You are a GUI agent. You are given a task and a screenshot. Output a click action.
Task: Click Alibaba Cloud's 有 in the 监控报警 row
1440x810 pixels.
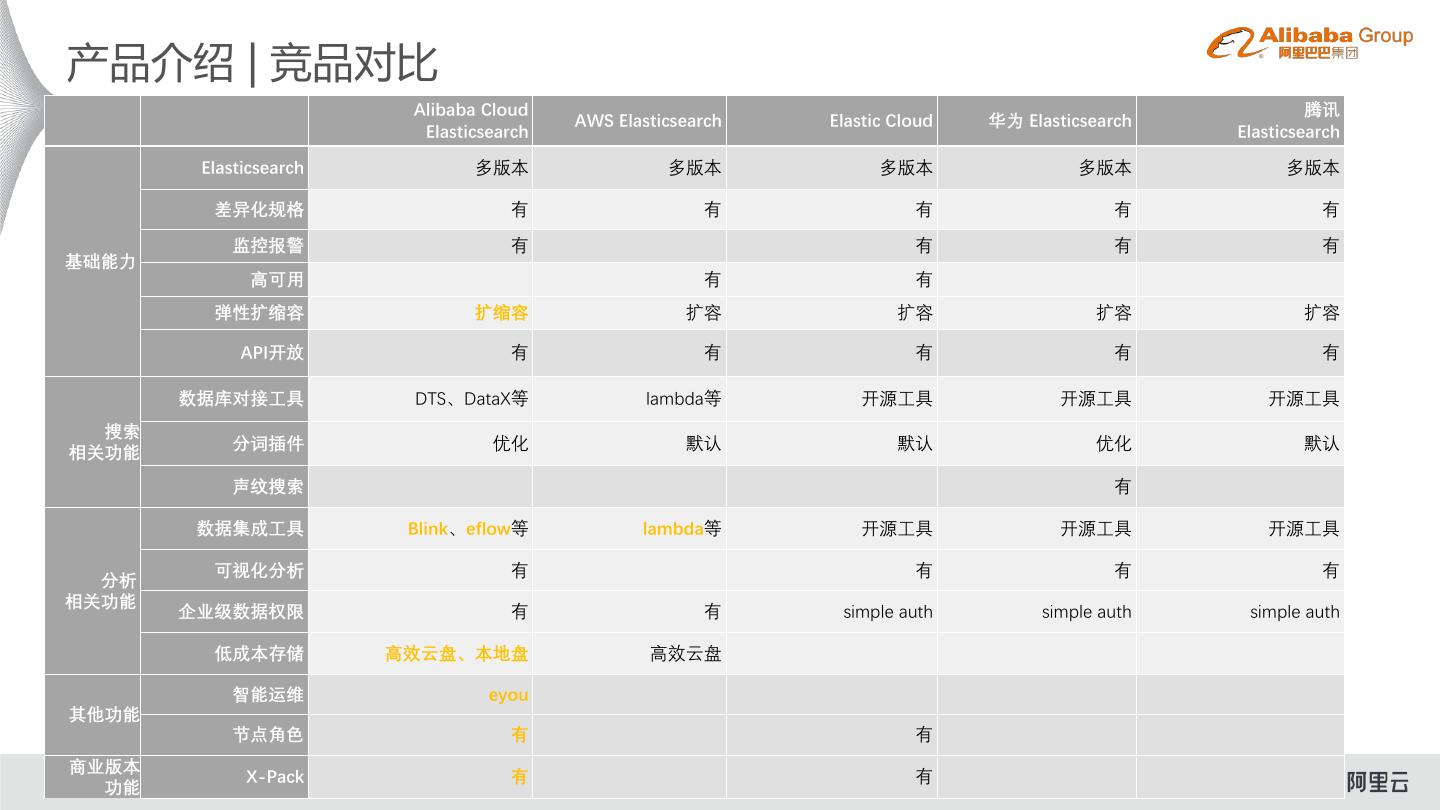(x=520, y=246)
